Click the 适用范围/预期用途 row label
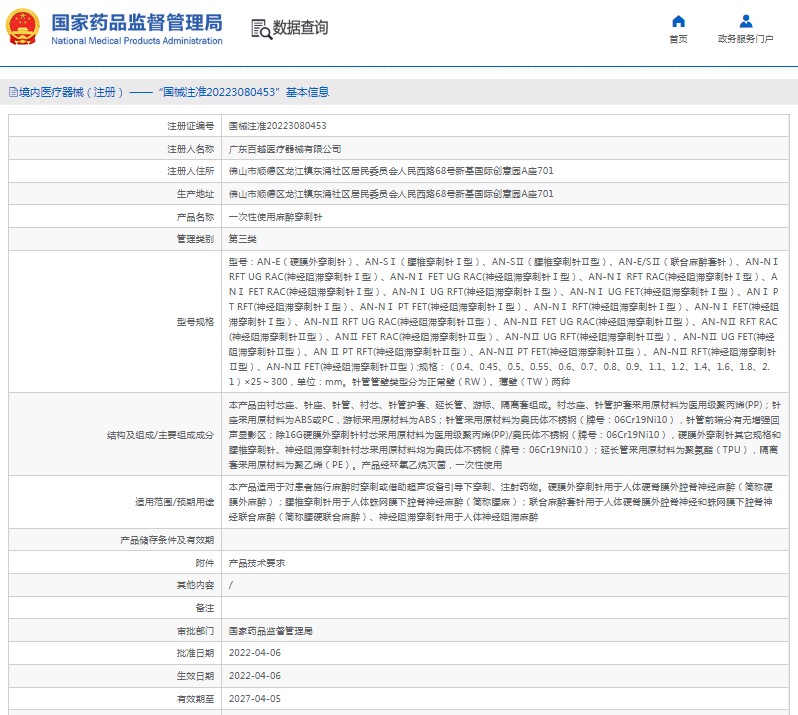 (x=175, y=502)
